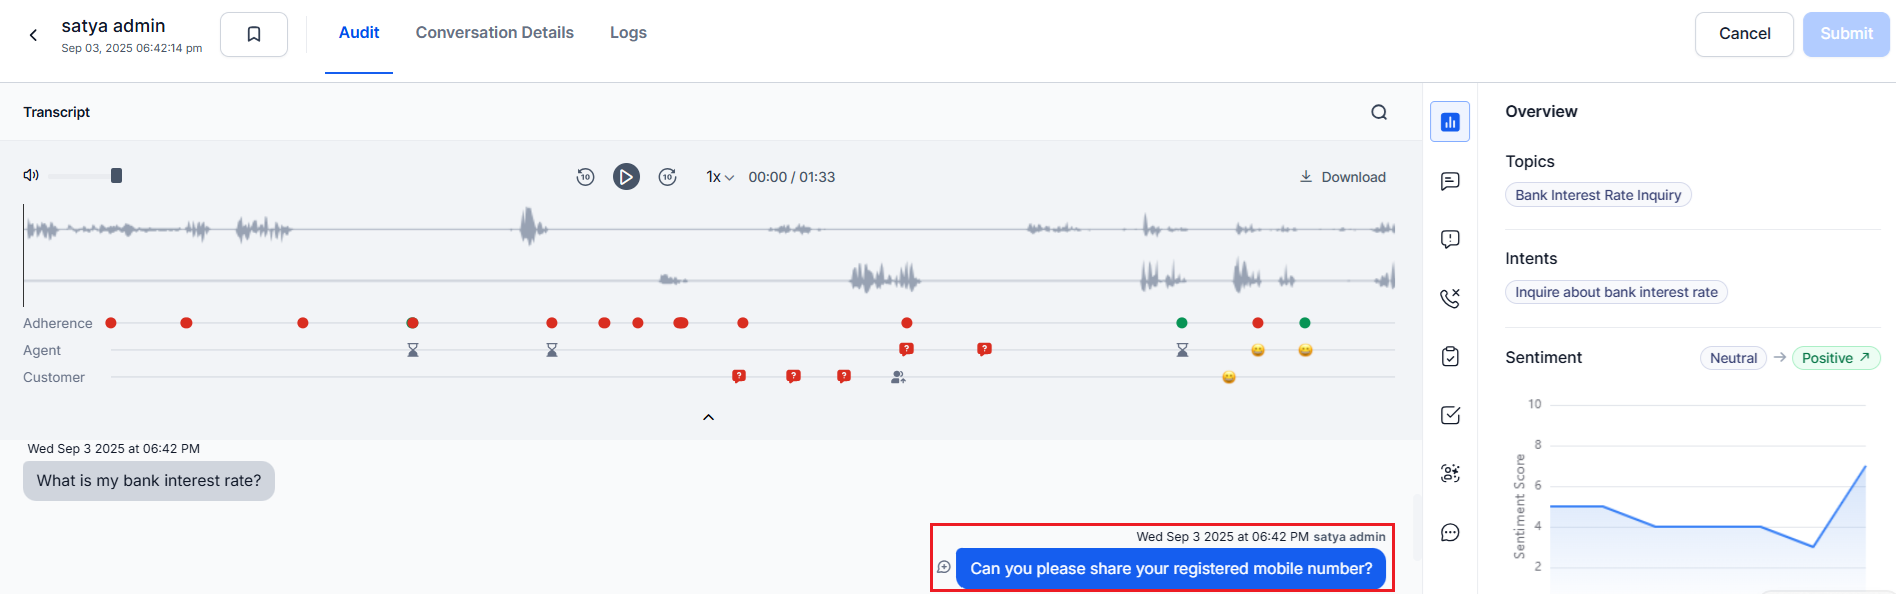Open the 1x playback speed dropdown
This screenshot has width=1896, height=594.
720,177
